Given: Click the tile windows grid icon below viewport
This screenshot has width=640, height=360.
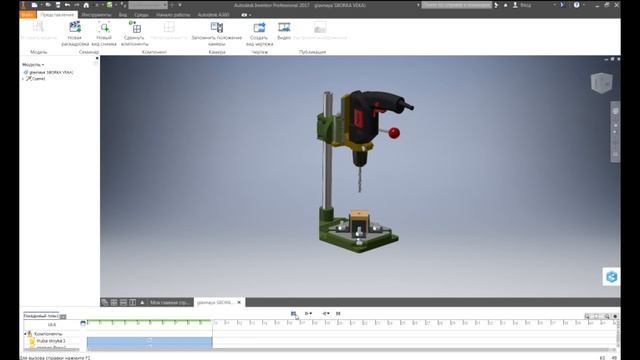Looking at the screenshot, I should pyautogui.click(x=114, y=302).
